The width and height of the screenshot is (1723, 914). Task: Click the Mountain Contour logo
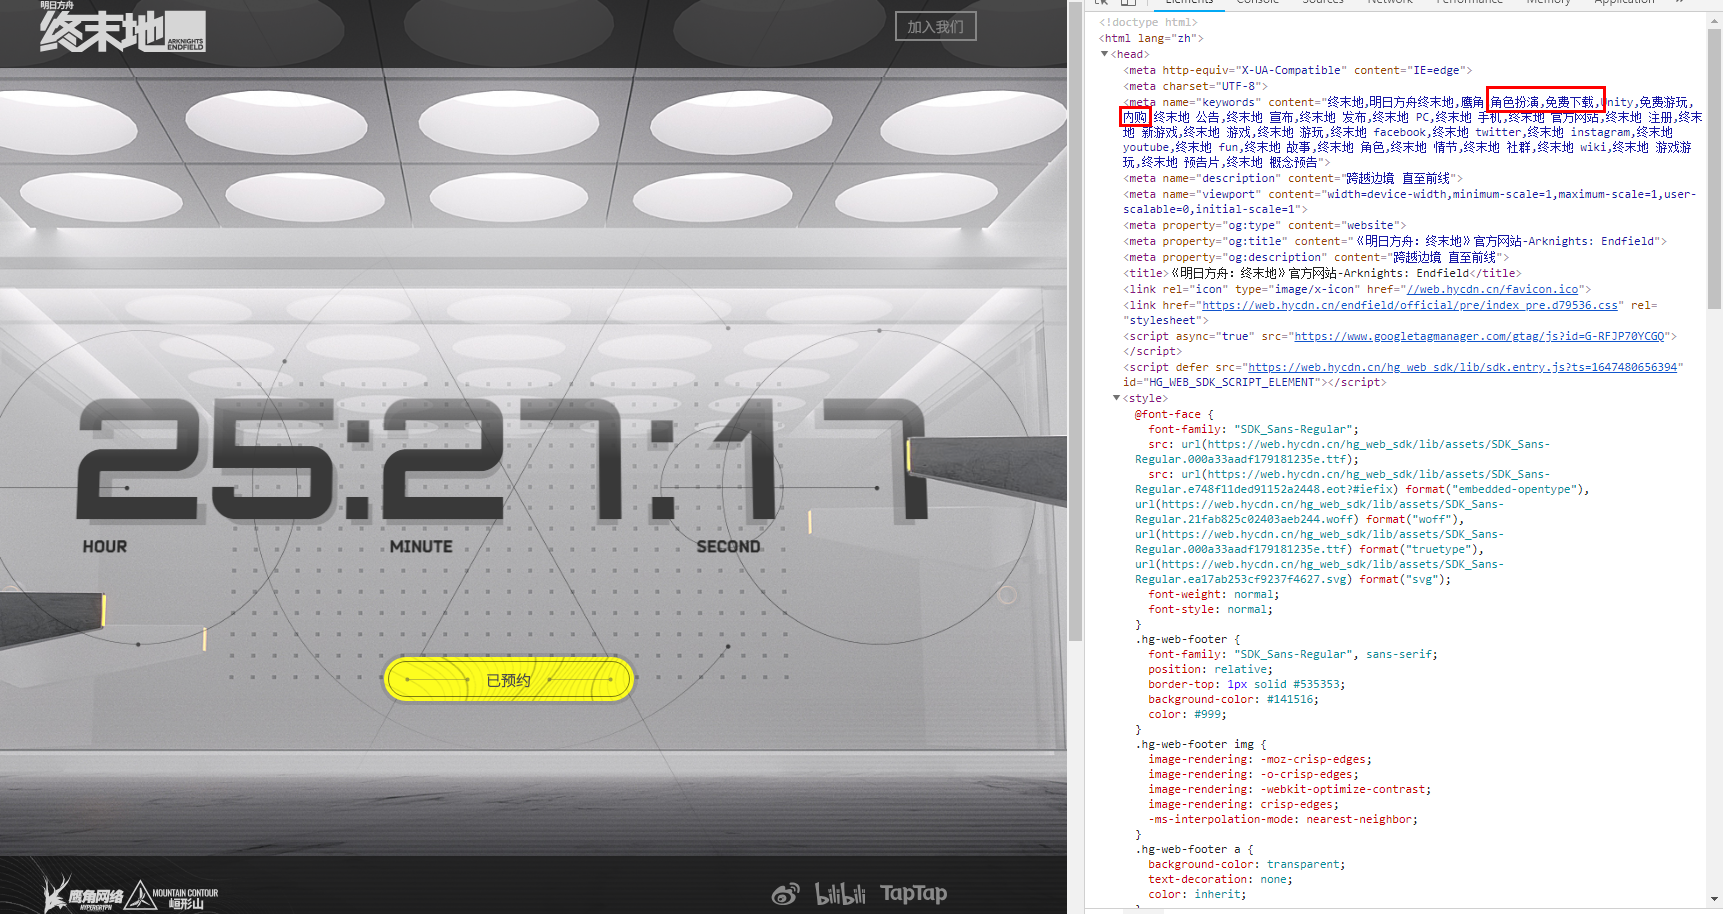point(172,895)
